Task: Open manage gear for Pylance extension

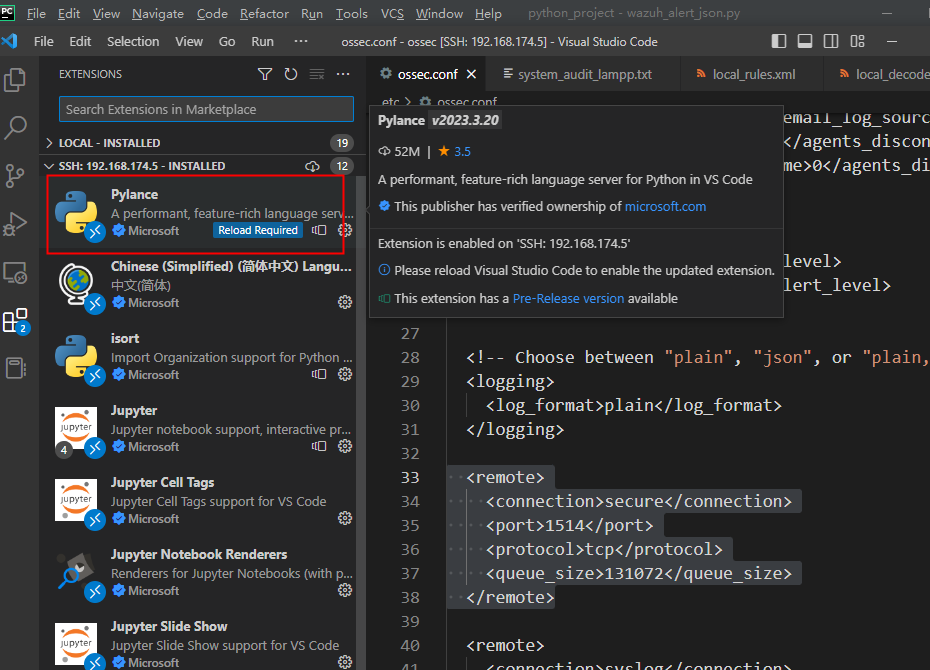Action: tap(345, 230)
